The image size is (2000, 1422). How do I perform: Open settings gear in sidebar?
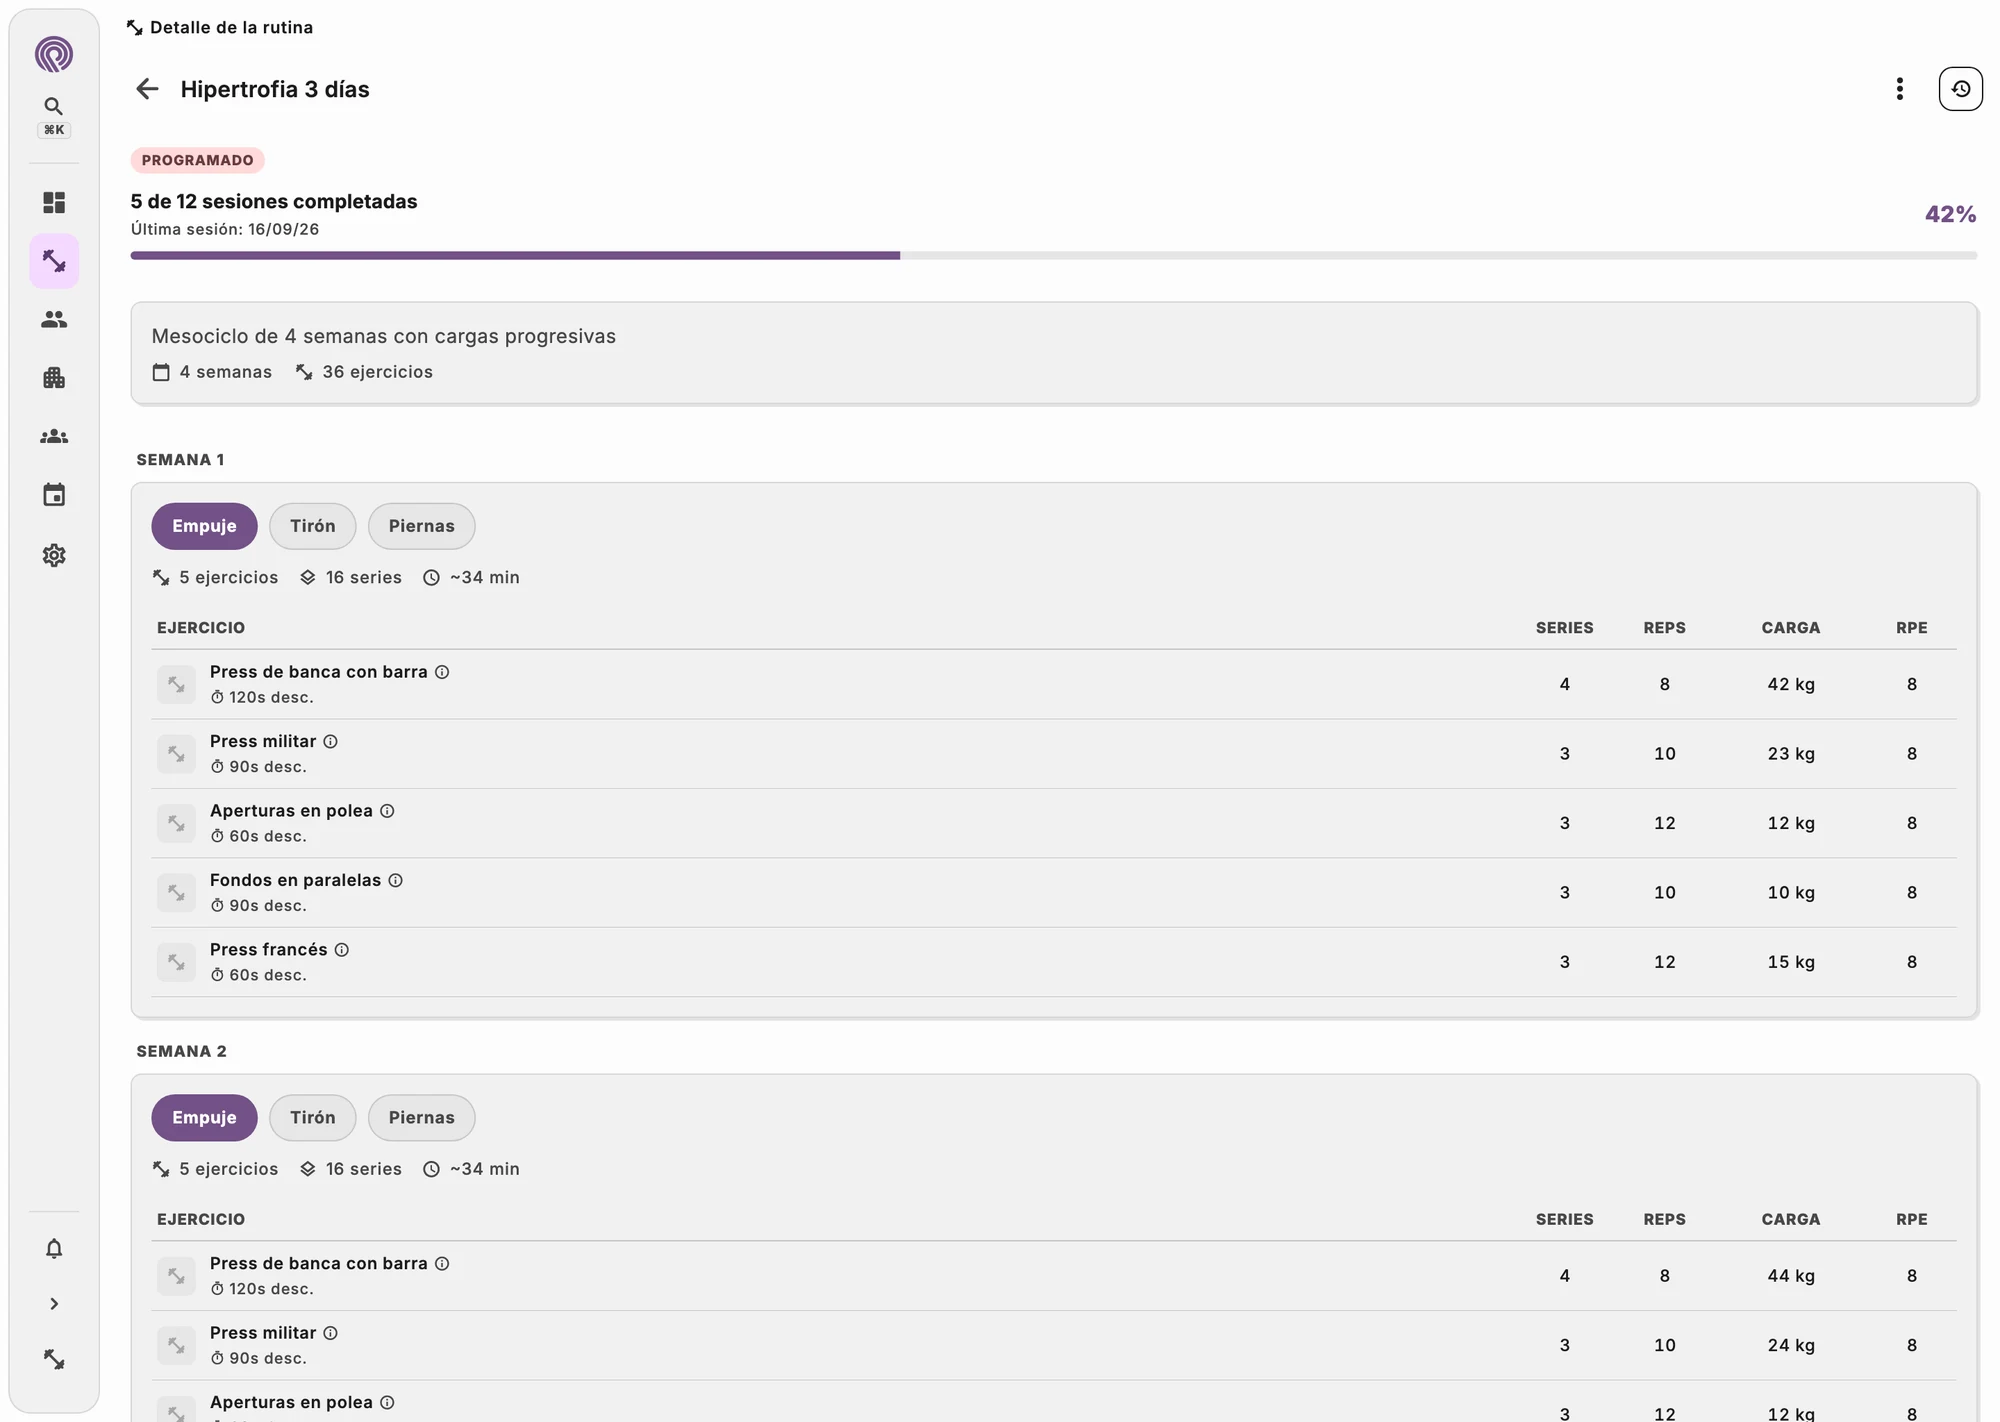54,555
